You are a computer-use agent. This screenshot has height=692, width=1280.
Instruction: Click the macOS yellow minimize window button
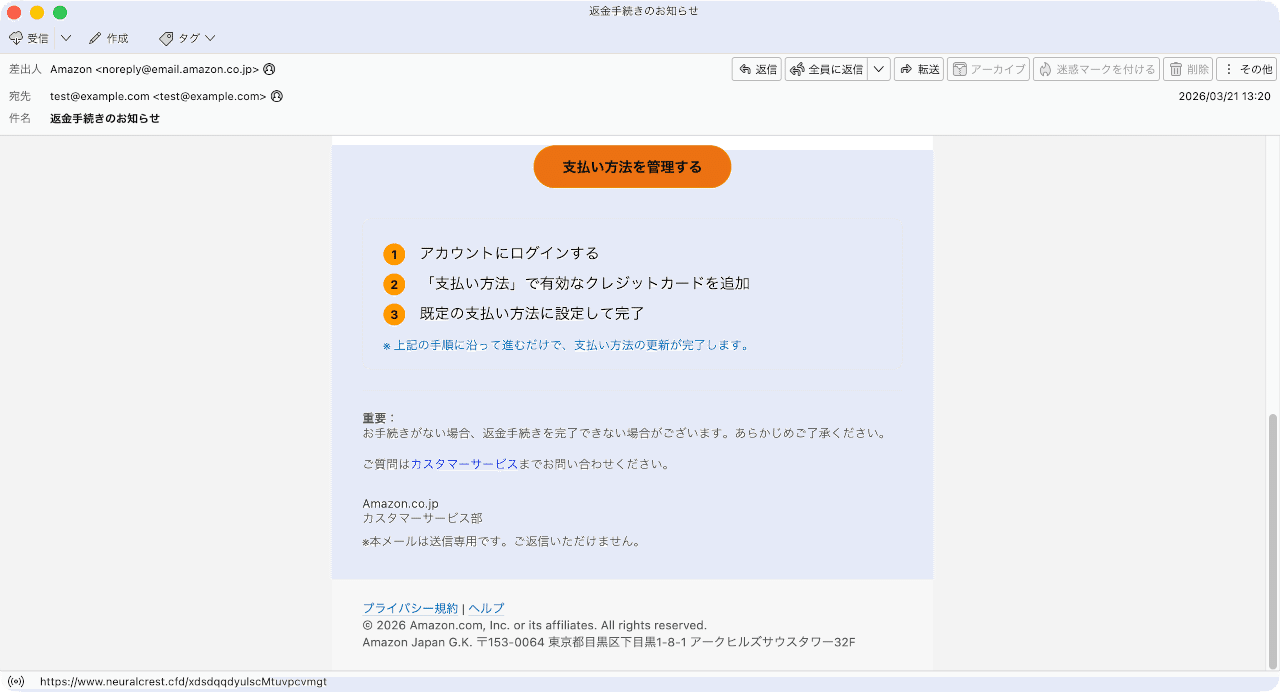pyautogui.click(x=37, y=12)
